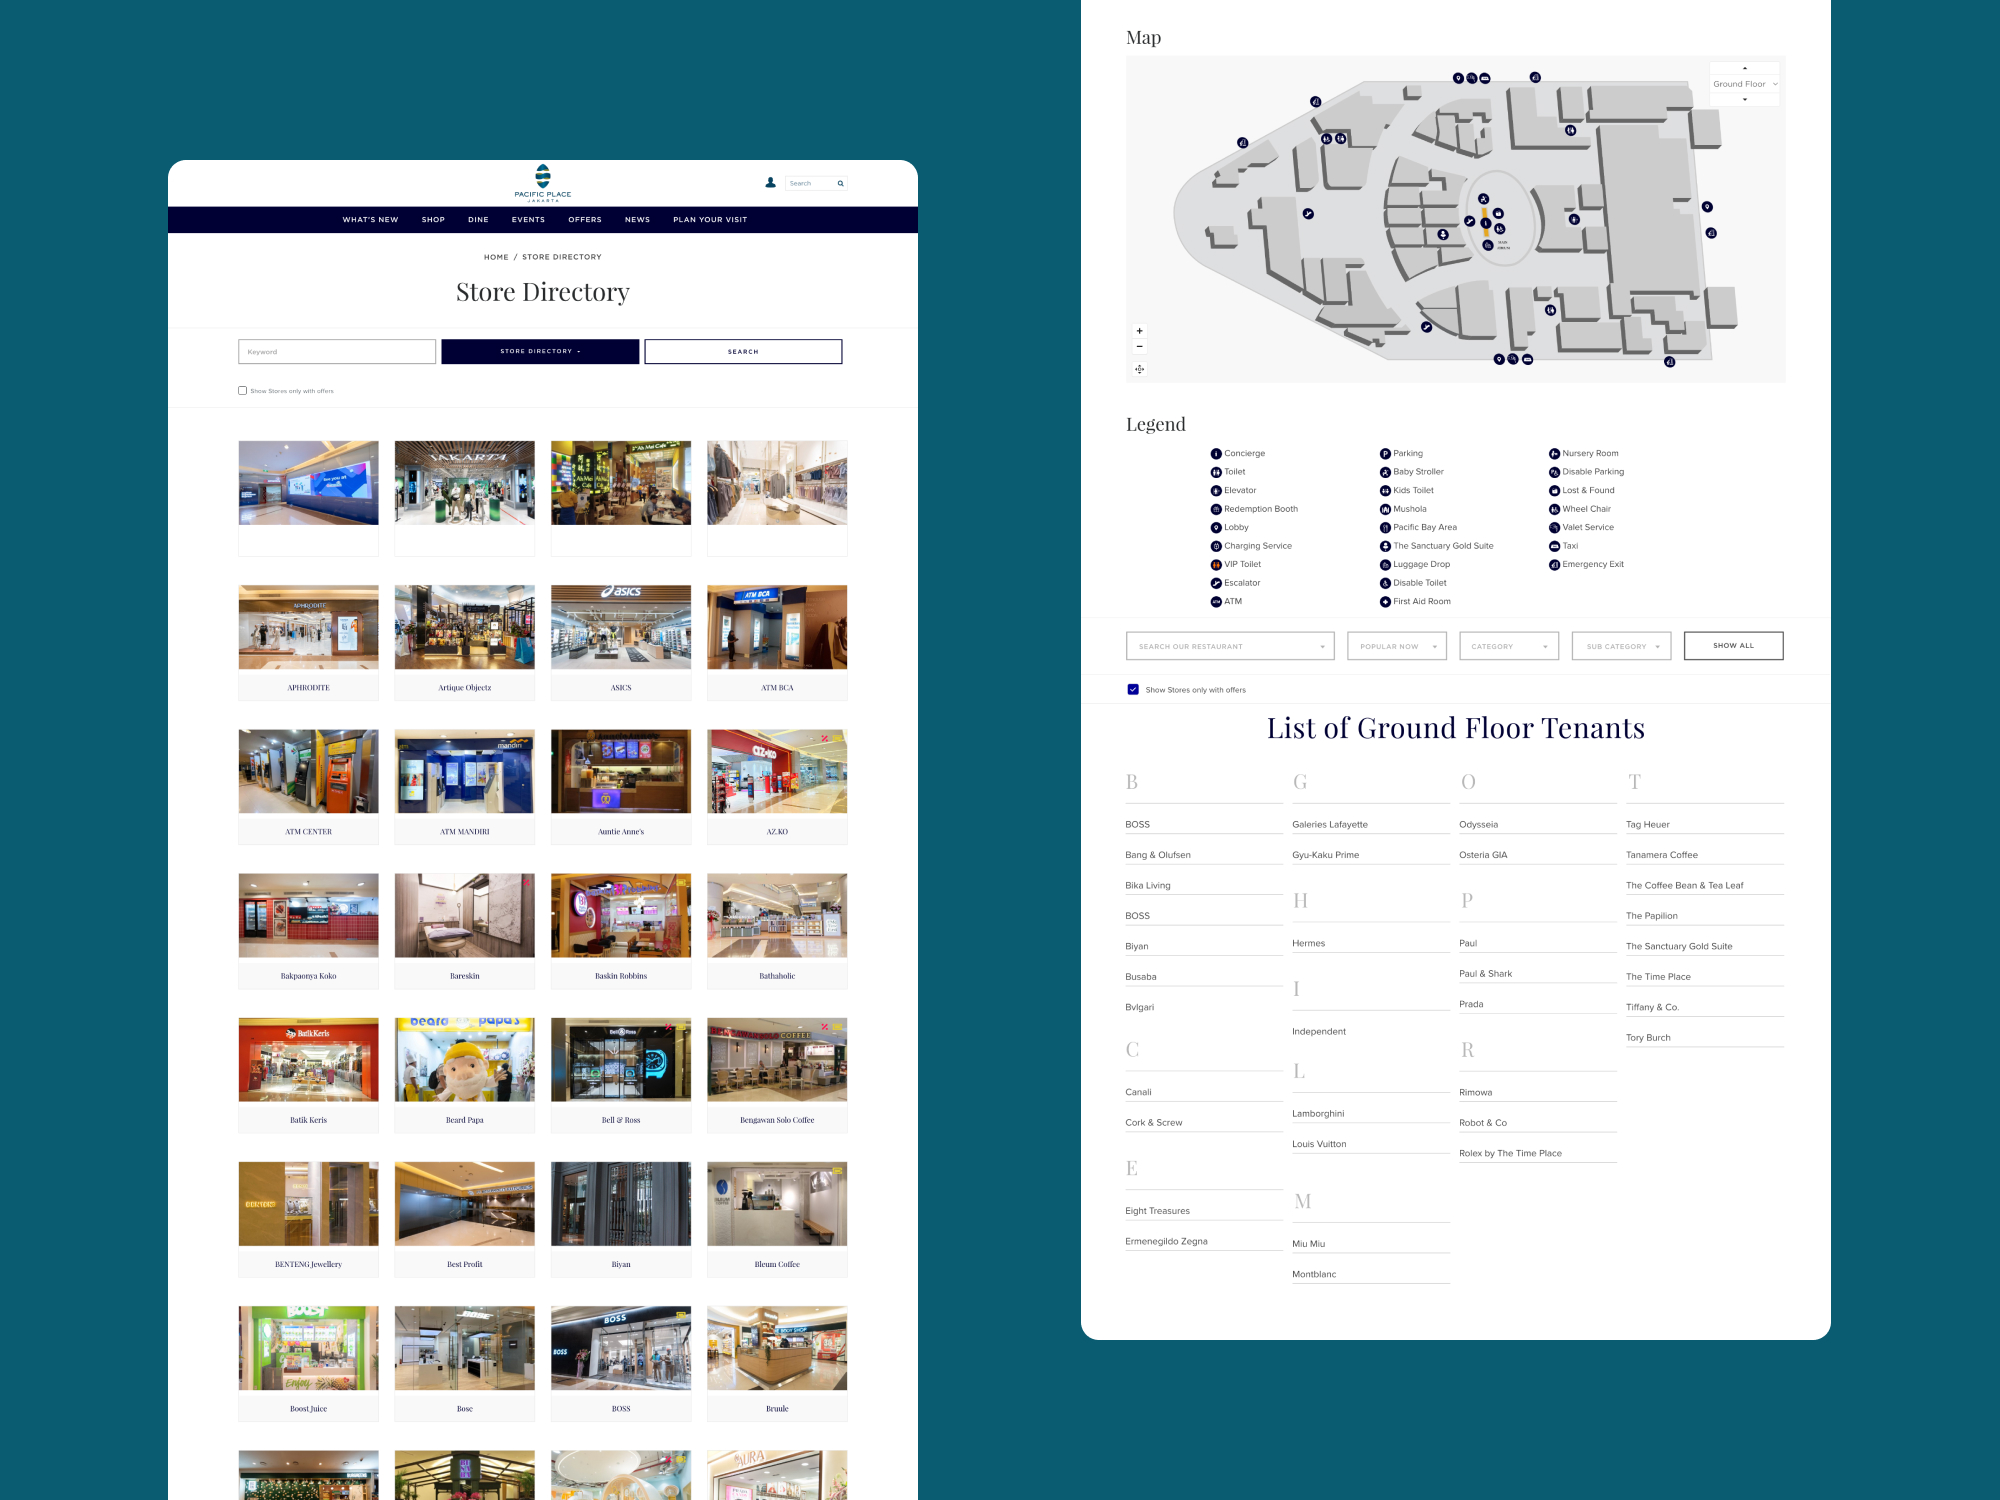The width and height of the screenshot is (2000, 1500).
Task: Click the VIP Toilet legend icon
Action: click(x=1216, y=565)
